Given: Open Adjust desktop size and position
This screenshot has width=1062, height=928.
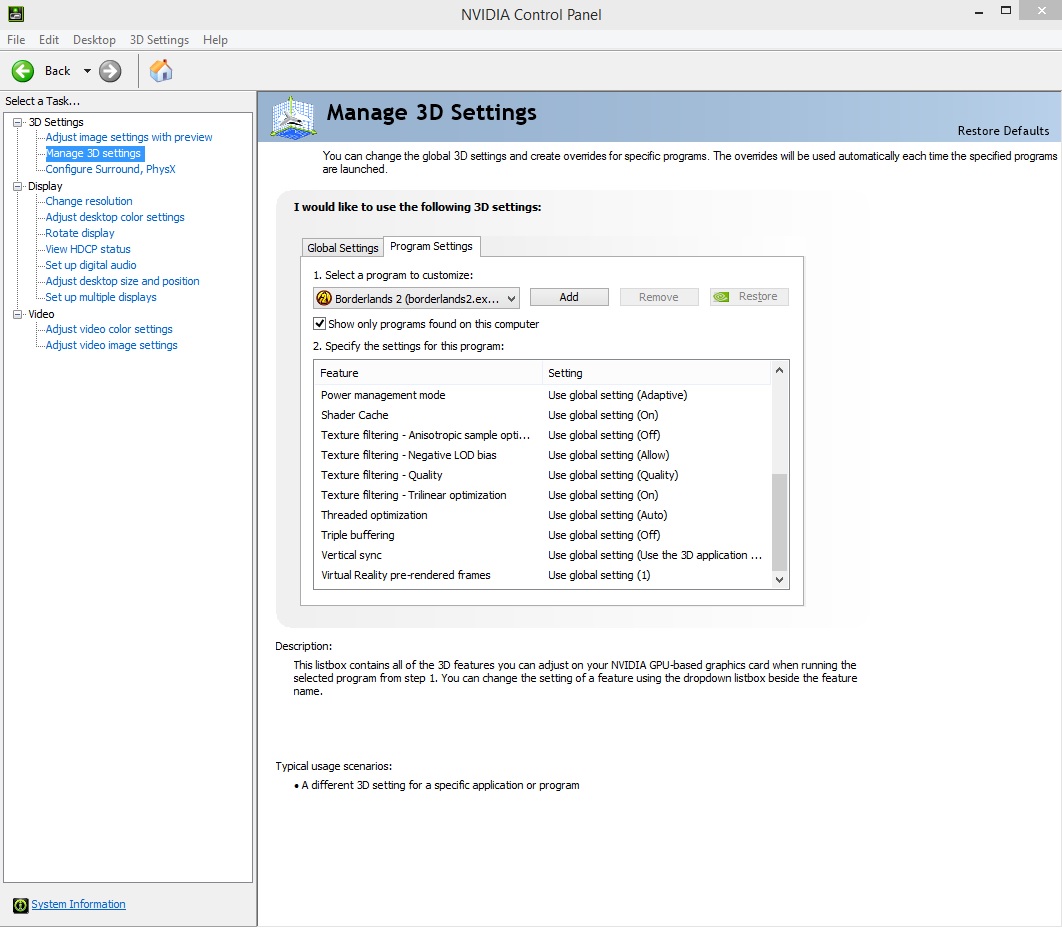Looking at the screenshot, I should pyautogui.click(x=123, y=281).
